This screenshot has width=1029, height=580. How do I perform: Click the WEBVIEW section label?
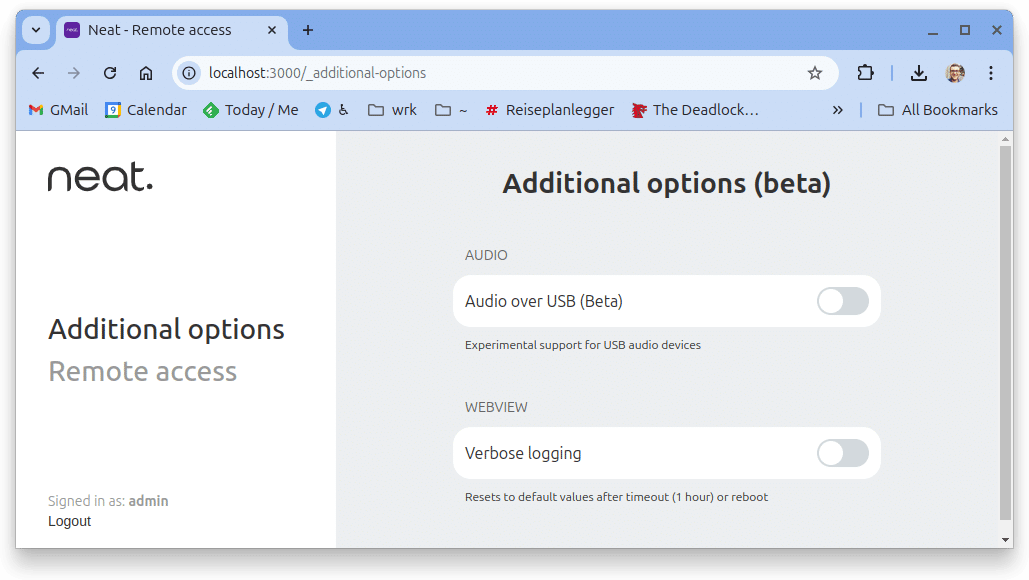(496, 407)
